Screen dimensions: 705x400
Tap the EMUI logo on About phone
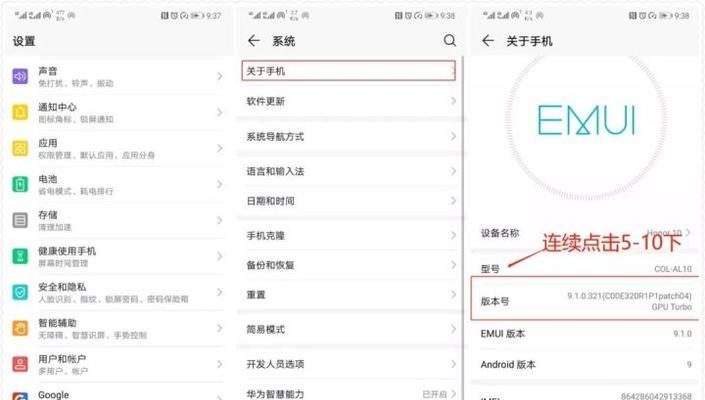pos(586,120)
